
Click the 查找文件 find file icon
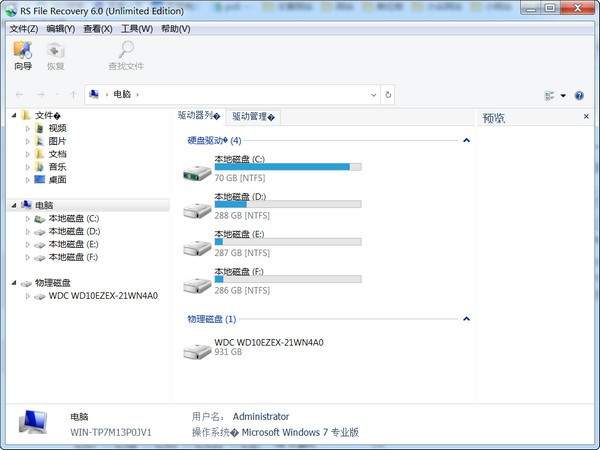pyautogui.click(x=126, y=50)
